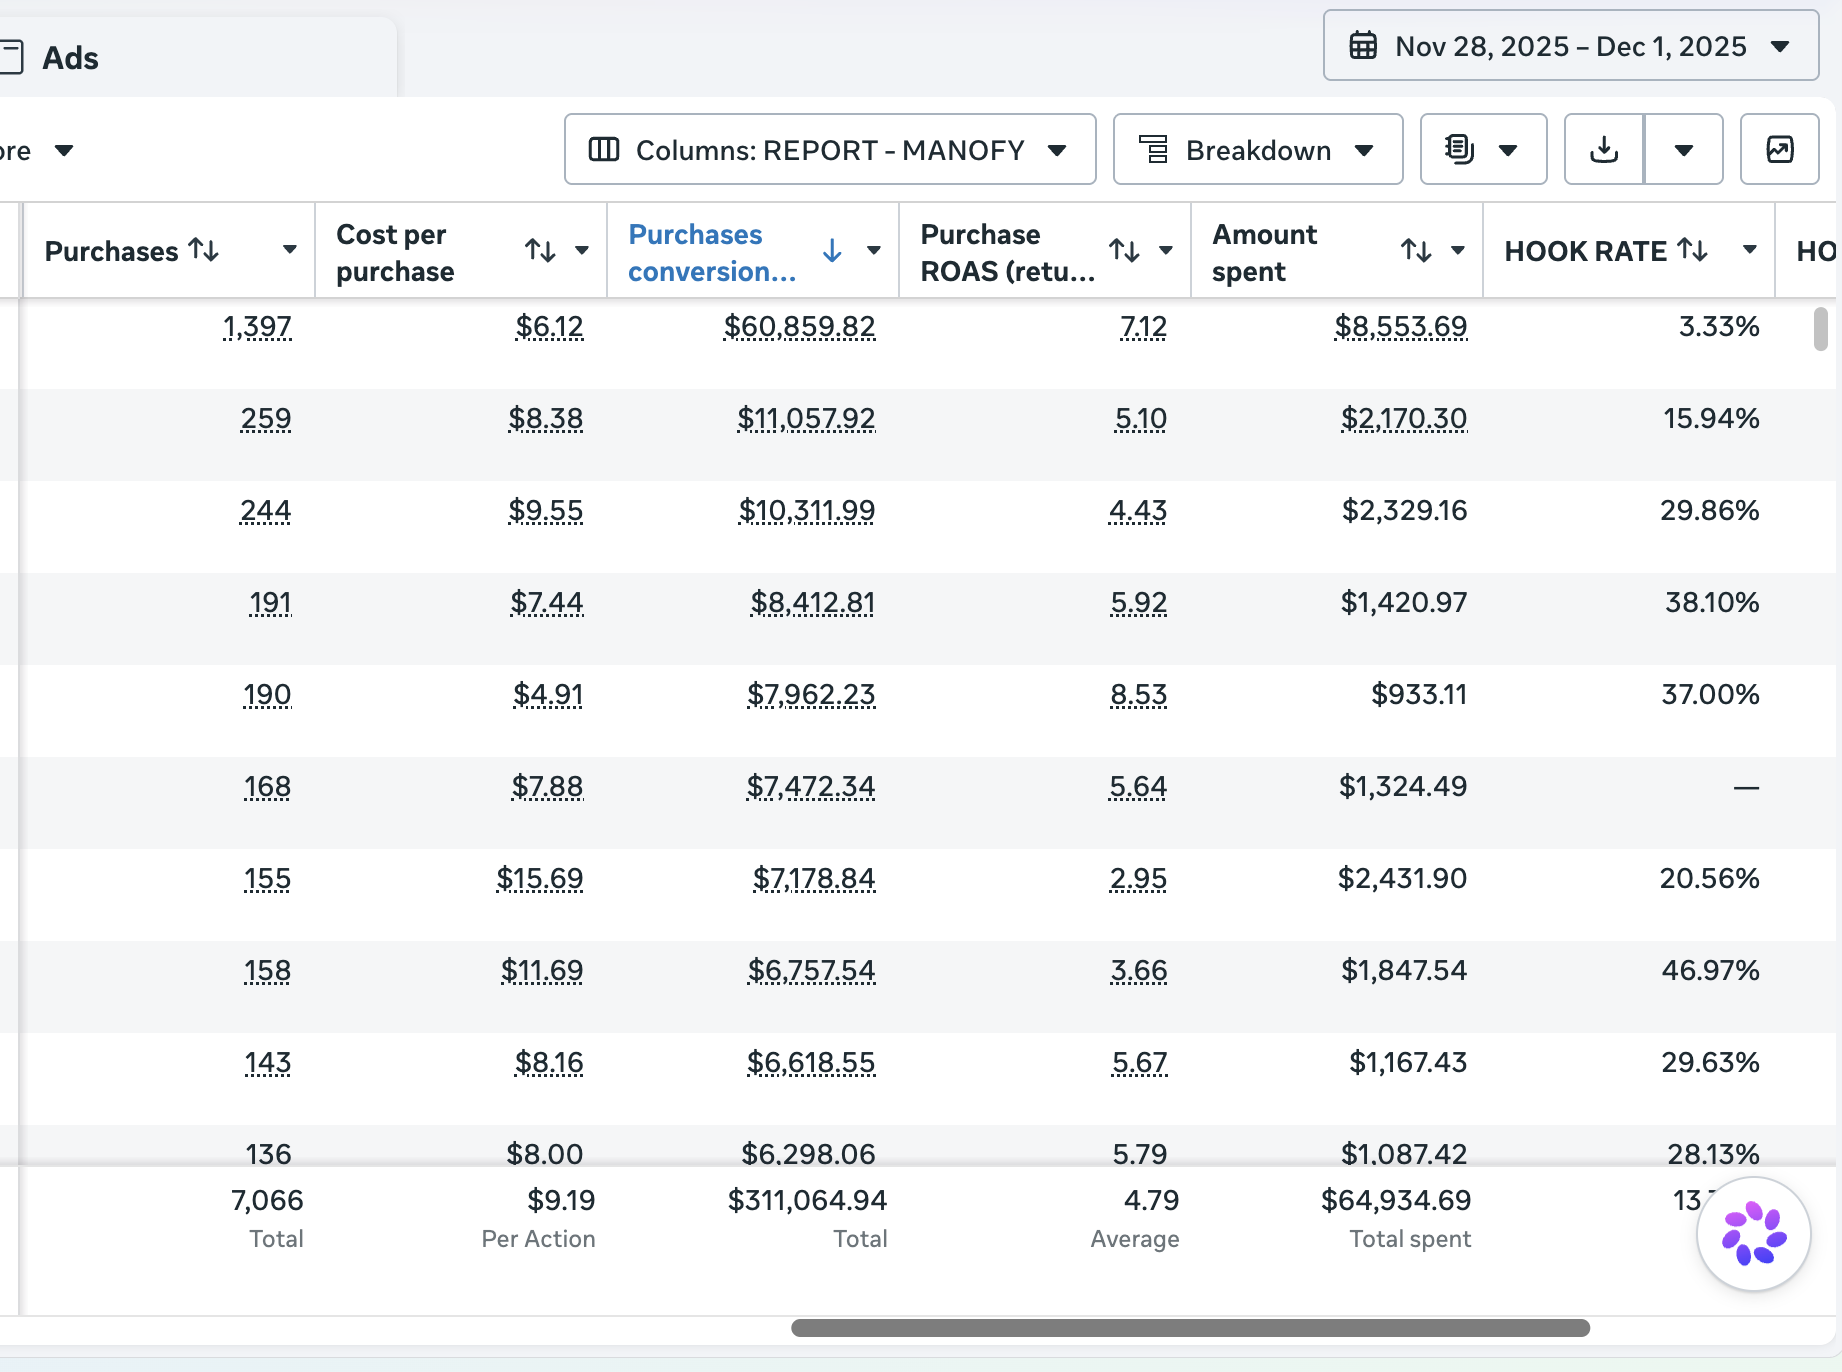Open Amount spent column options caret

(x=1458, y=250)
